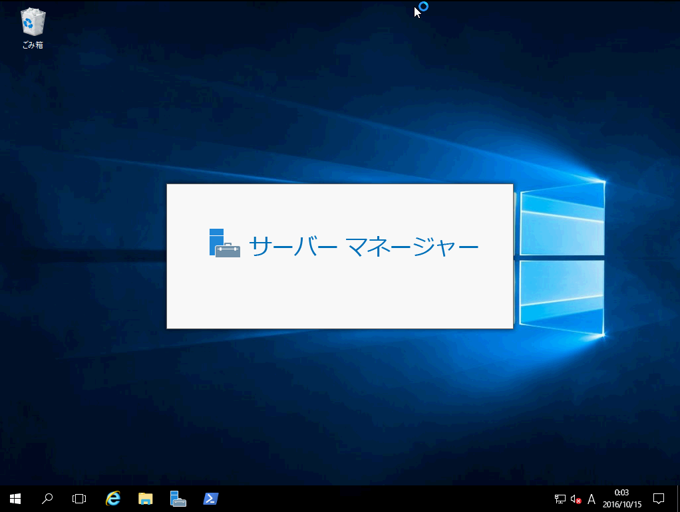This screenshot has height=512, width=680.
Task: Click the Server Manager splash logo icon
Action: point(224,243)
